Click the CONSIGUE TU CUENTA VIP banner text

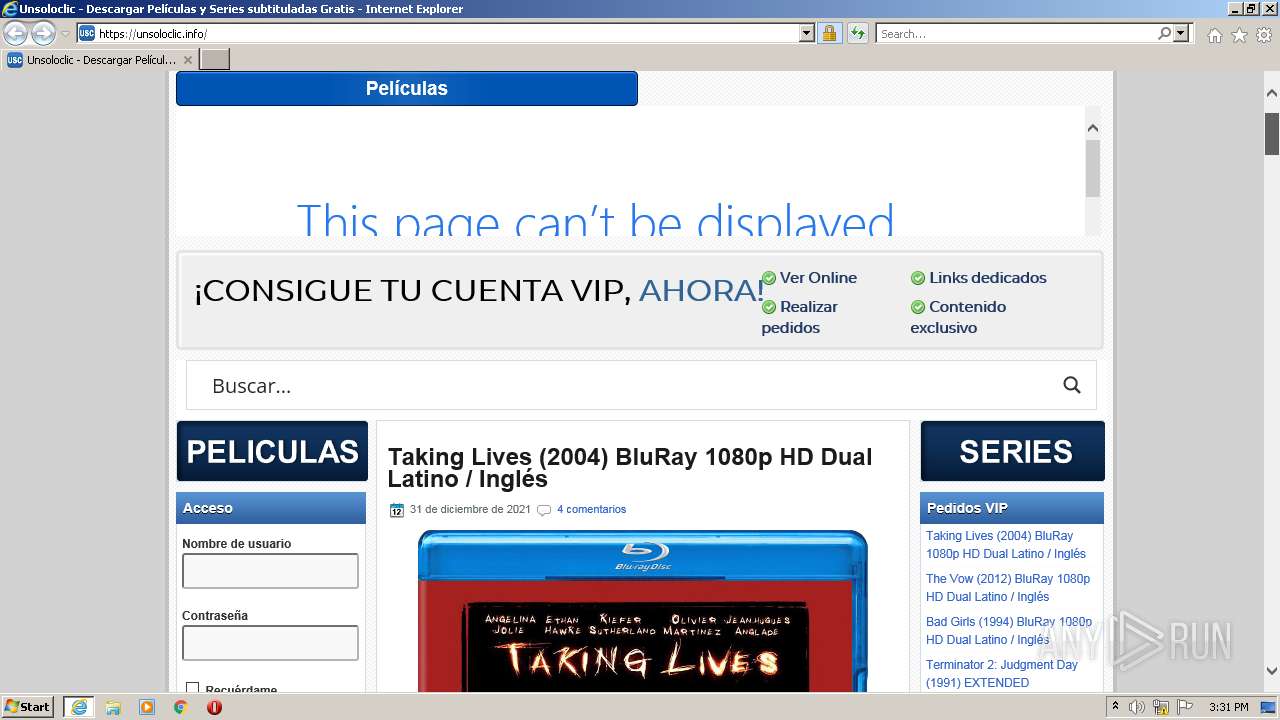click(x=478, y=290)
